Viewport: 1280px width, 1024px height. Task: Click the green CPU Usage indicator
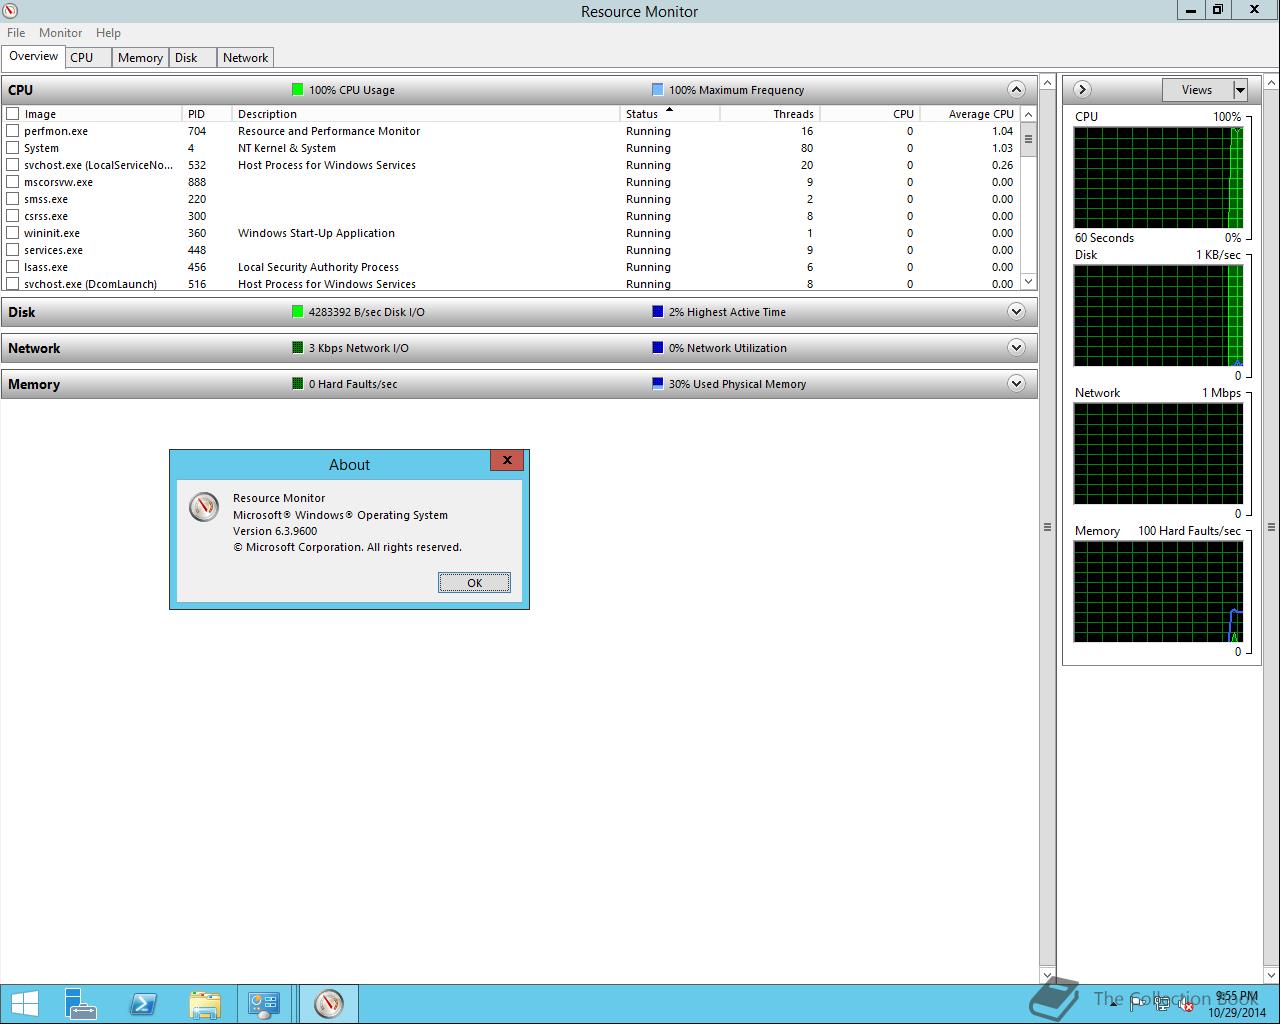297,89
